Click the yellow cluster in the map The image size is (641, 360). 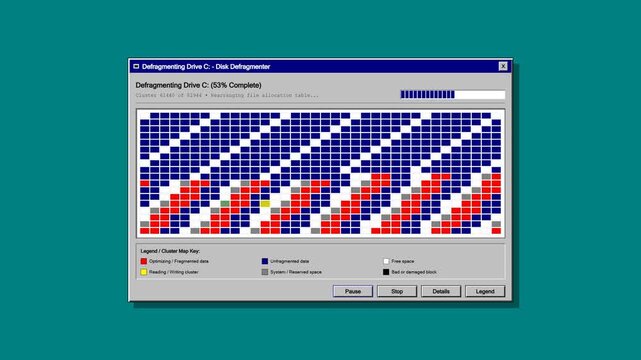(265, 204)
